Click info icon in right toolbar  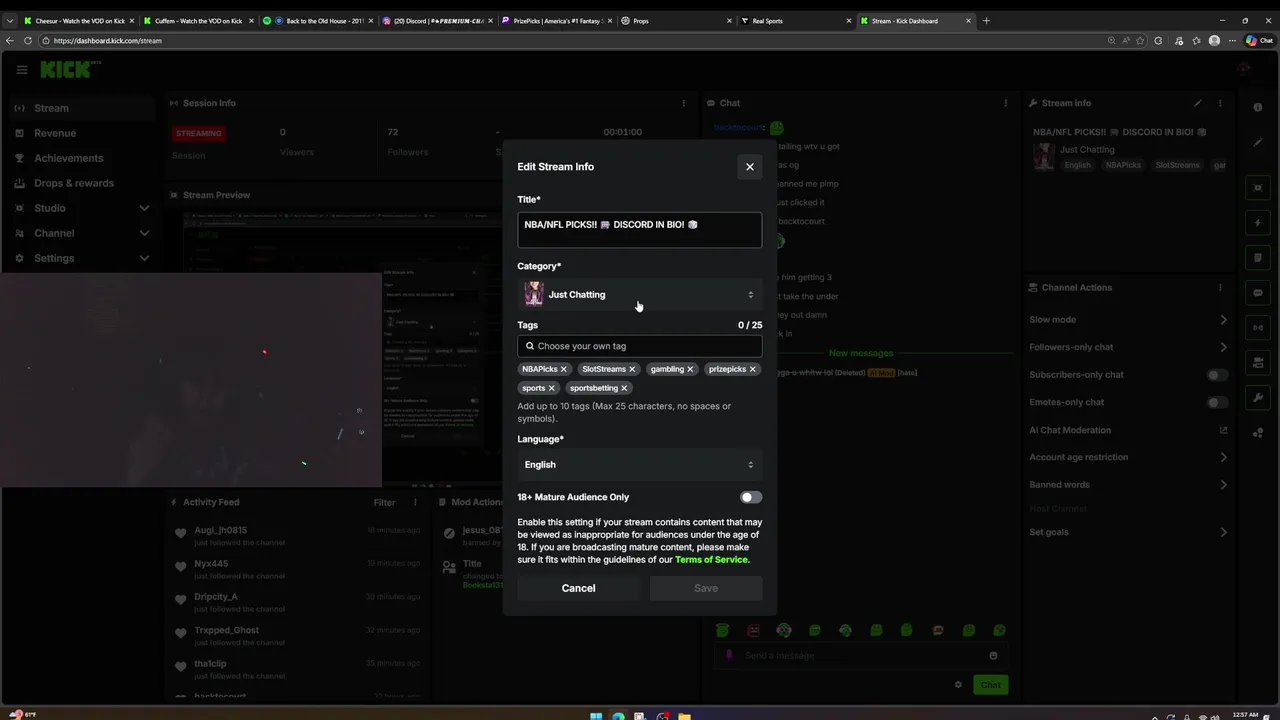click(1258, 107)
